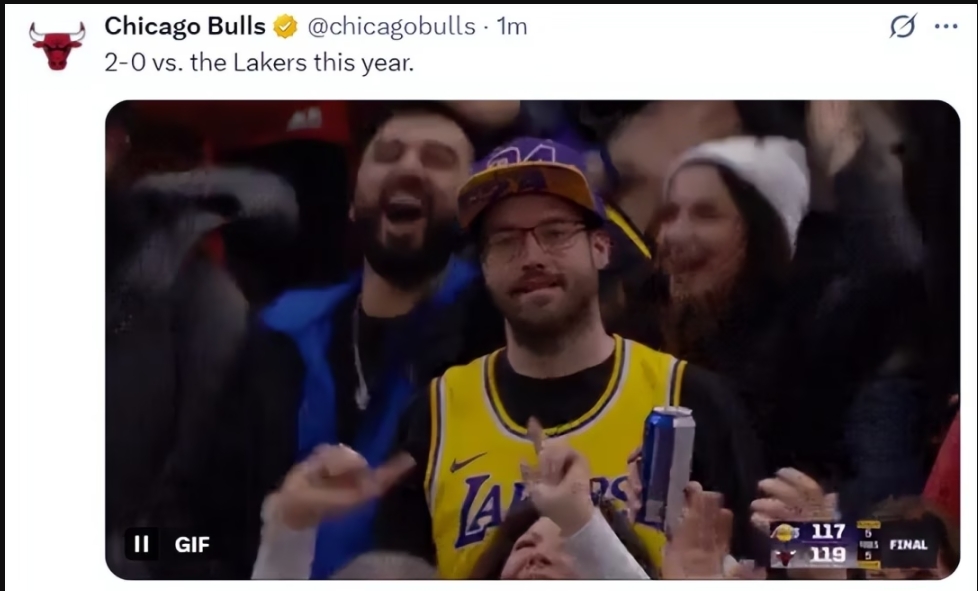Click the GIF label badge

[x=192, y=545]
